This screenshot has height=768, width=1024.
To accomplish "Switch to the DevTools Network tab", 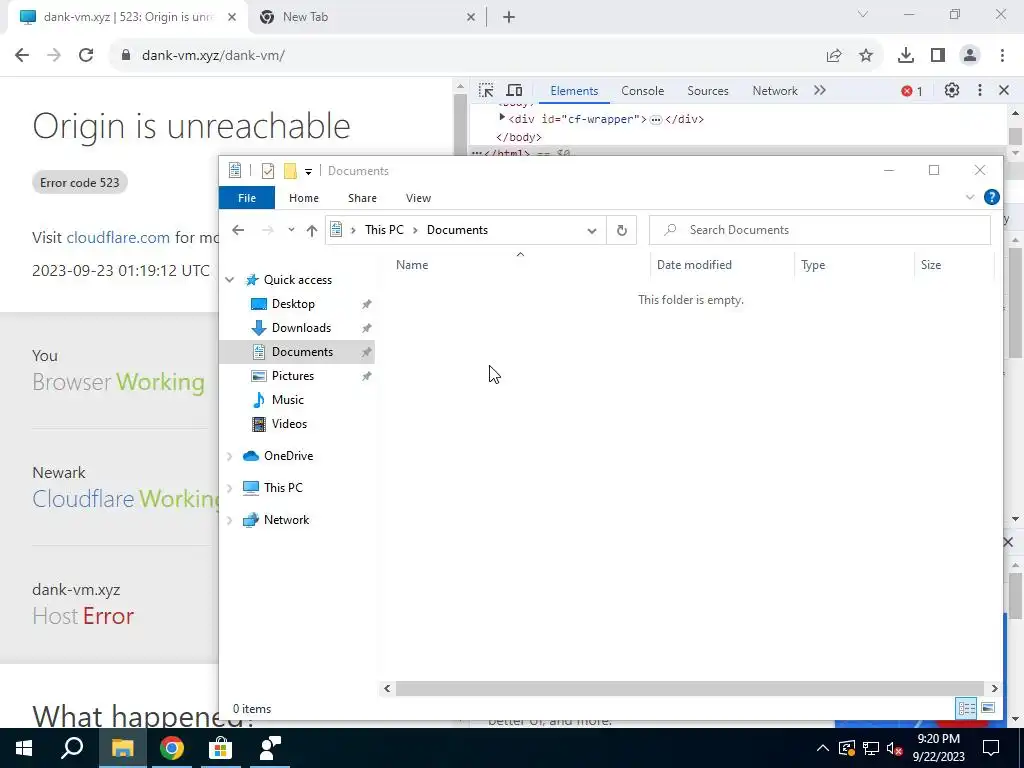I will point(775,91).
